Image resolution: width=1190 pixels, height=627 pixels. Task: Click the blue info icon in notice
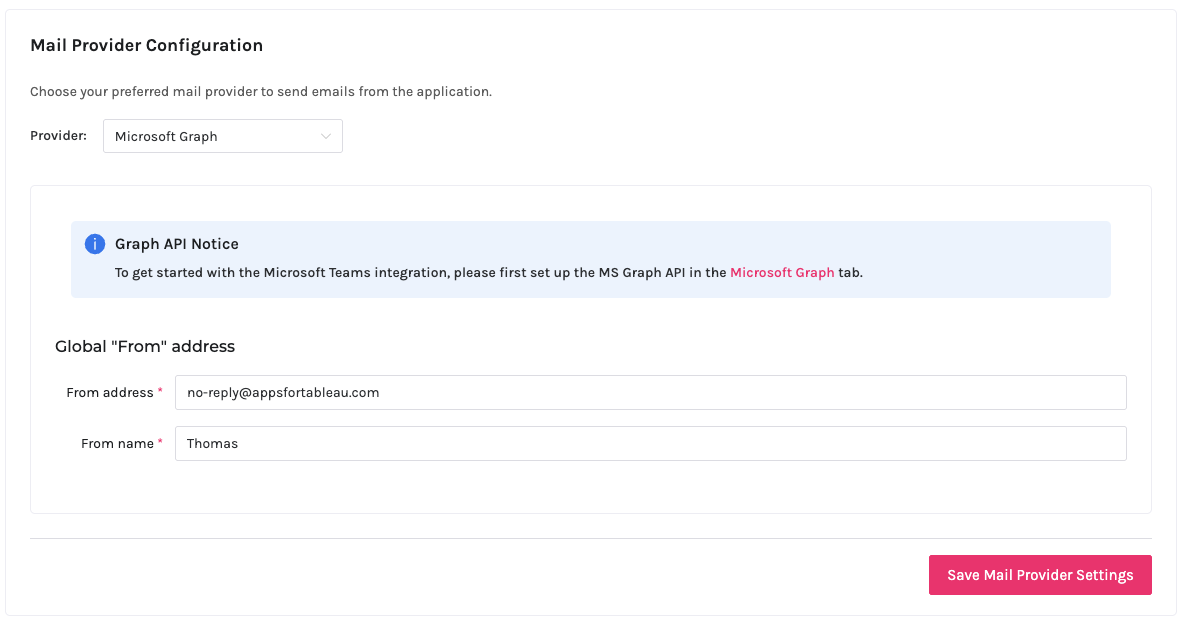(95, 244)
